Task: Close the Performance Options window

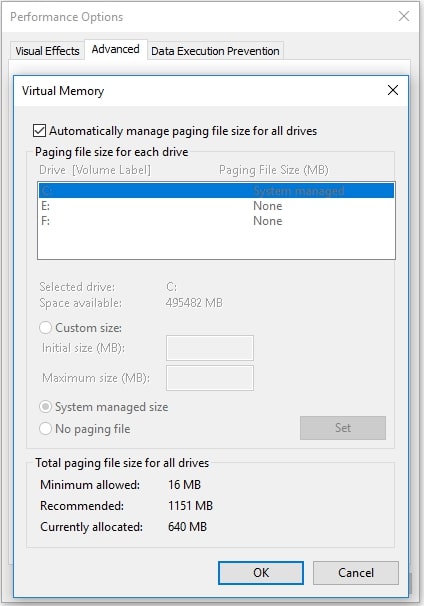Action: tap(404, 16)
